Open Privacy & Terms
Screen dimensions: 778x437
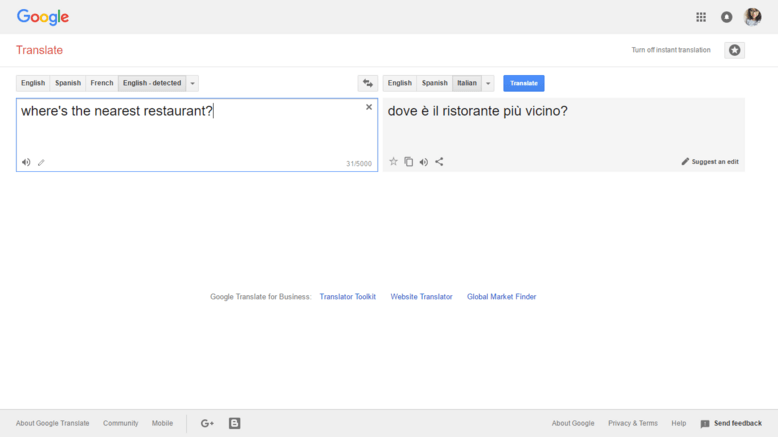pos(633,423)
